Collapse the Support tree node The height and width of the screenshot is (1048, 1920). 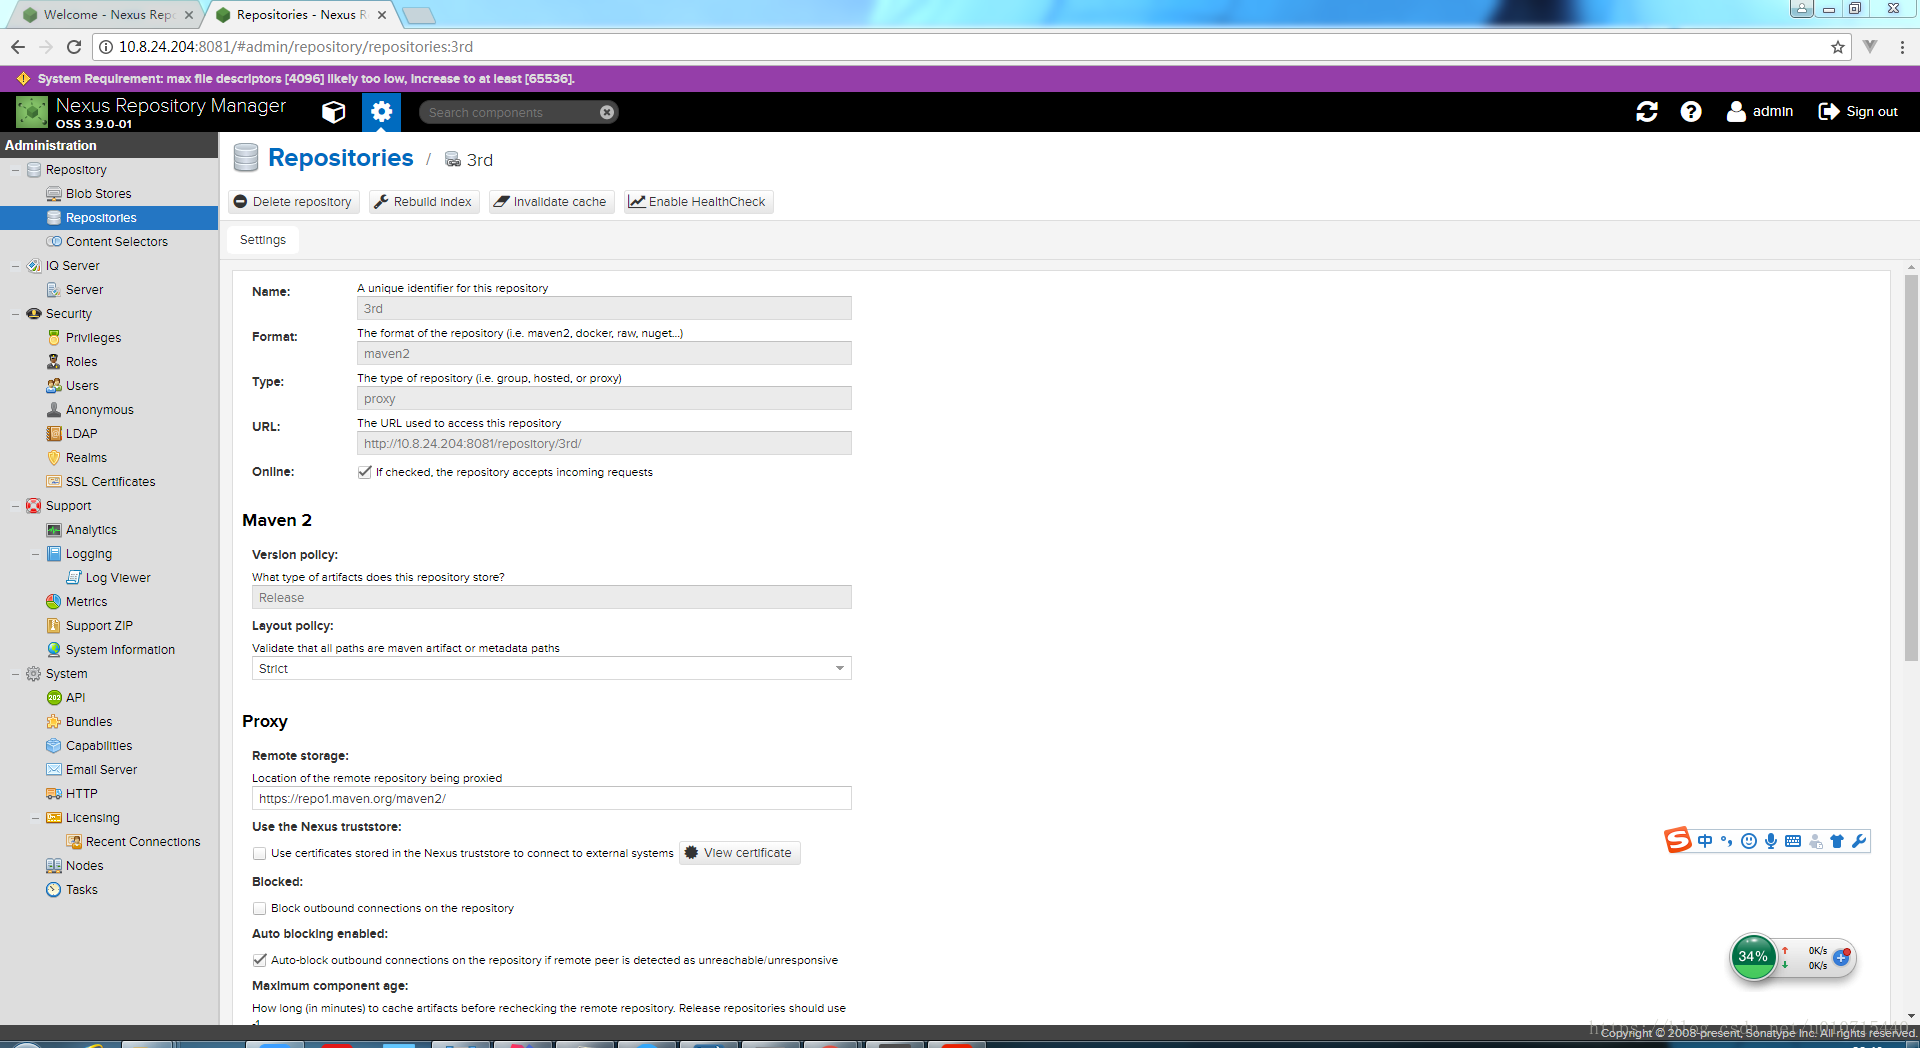point(15,506)
